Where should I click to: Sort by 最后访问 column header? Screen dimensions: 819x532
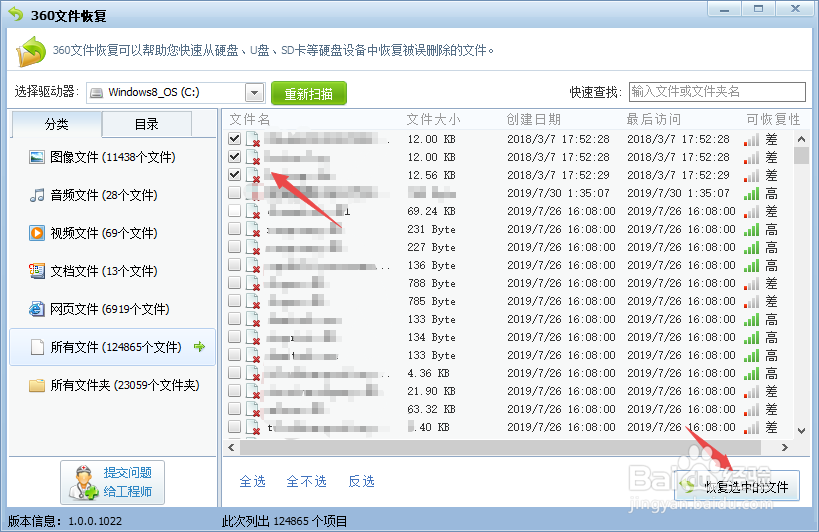(x=654, y=120)
